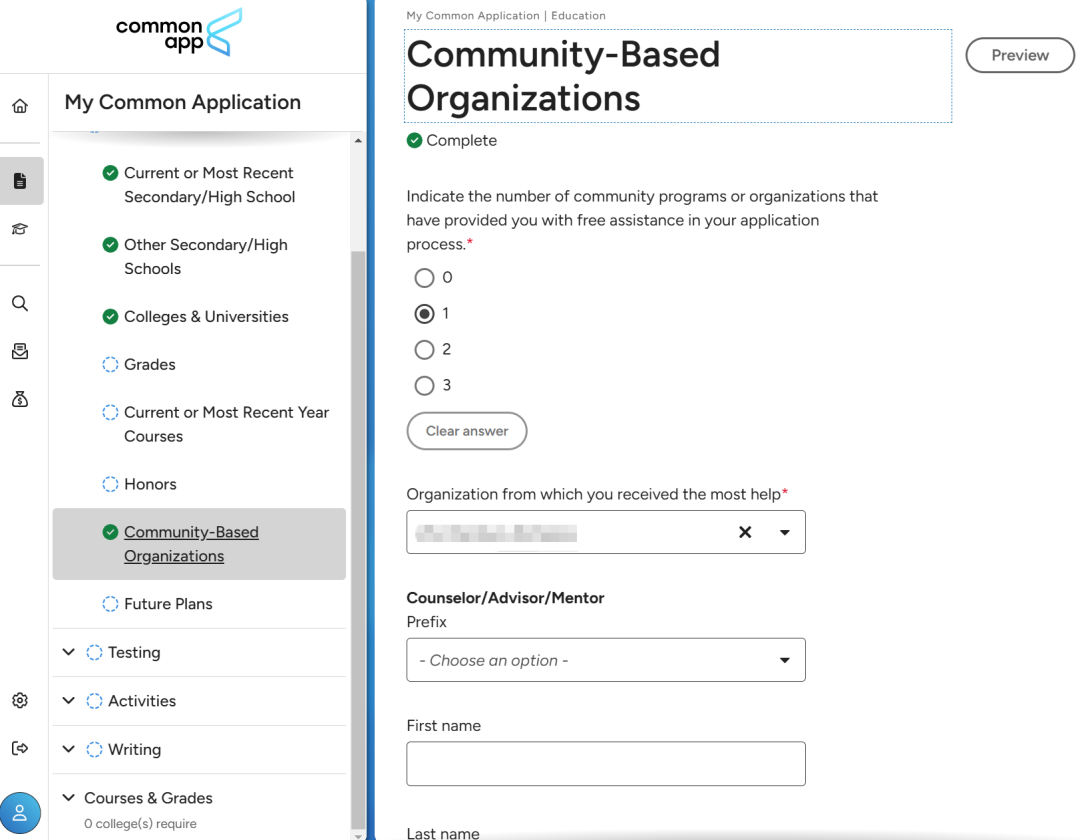Click the 'Counselor/Advisor/Mentor' heading
Image resolution: width=1080 pixels, height=840 pixels.
point(505,598)
